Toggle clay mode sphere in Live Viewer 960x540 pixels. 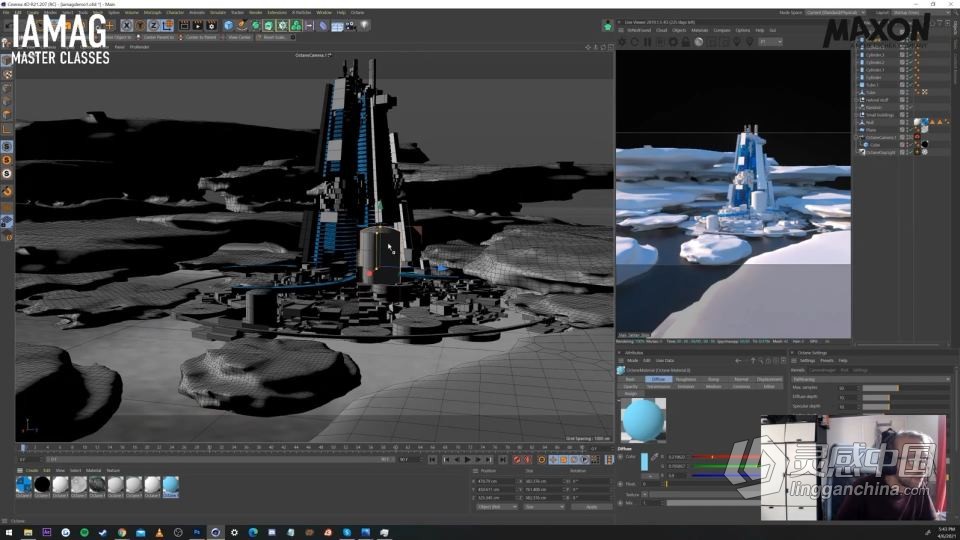click(x=699, y=42)
